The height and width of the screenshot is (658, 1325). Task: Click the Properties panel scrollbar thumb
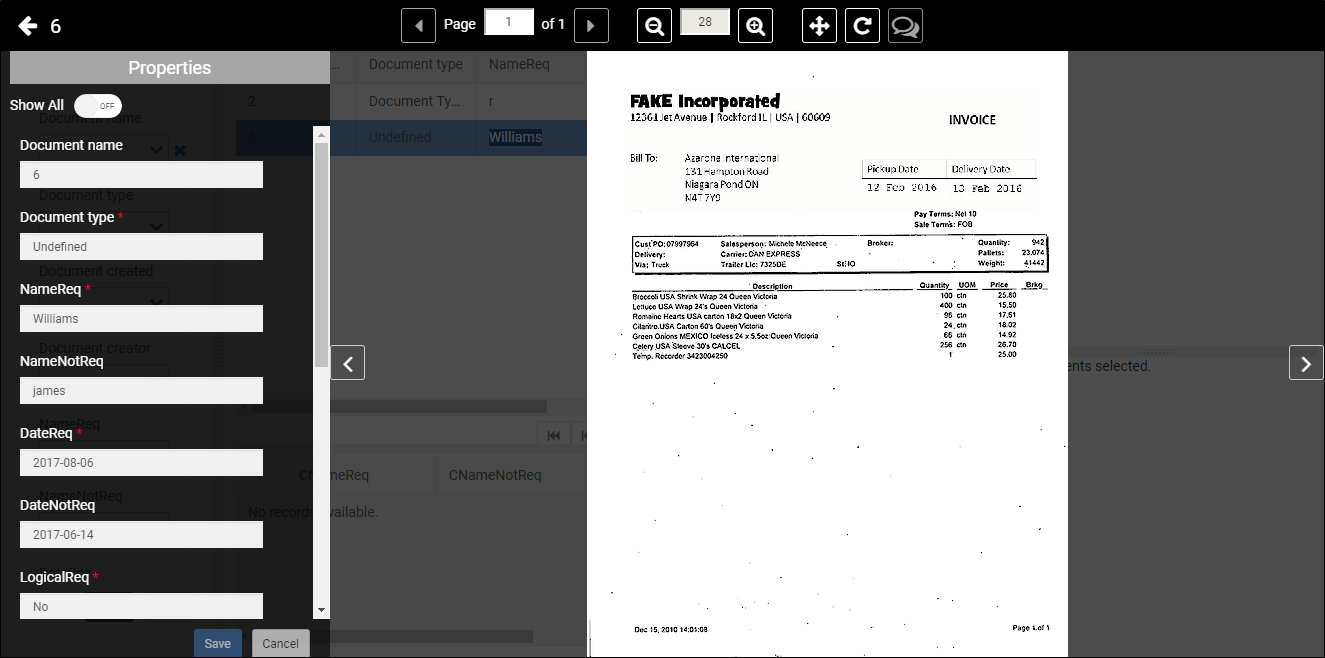click(x=321, y=255)
